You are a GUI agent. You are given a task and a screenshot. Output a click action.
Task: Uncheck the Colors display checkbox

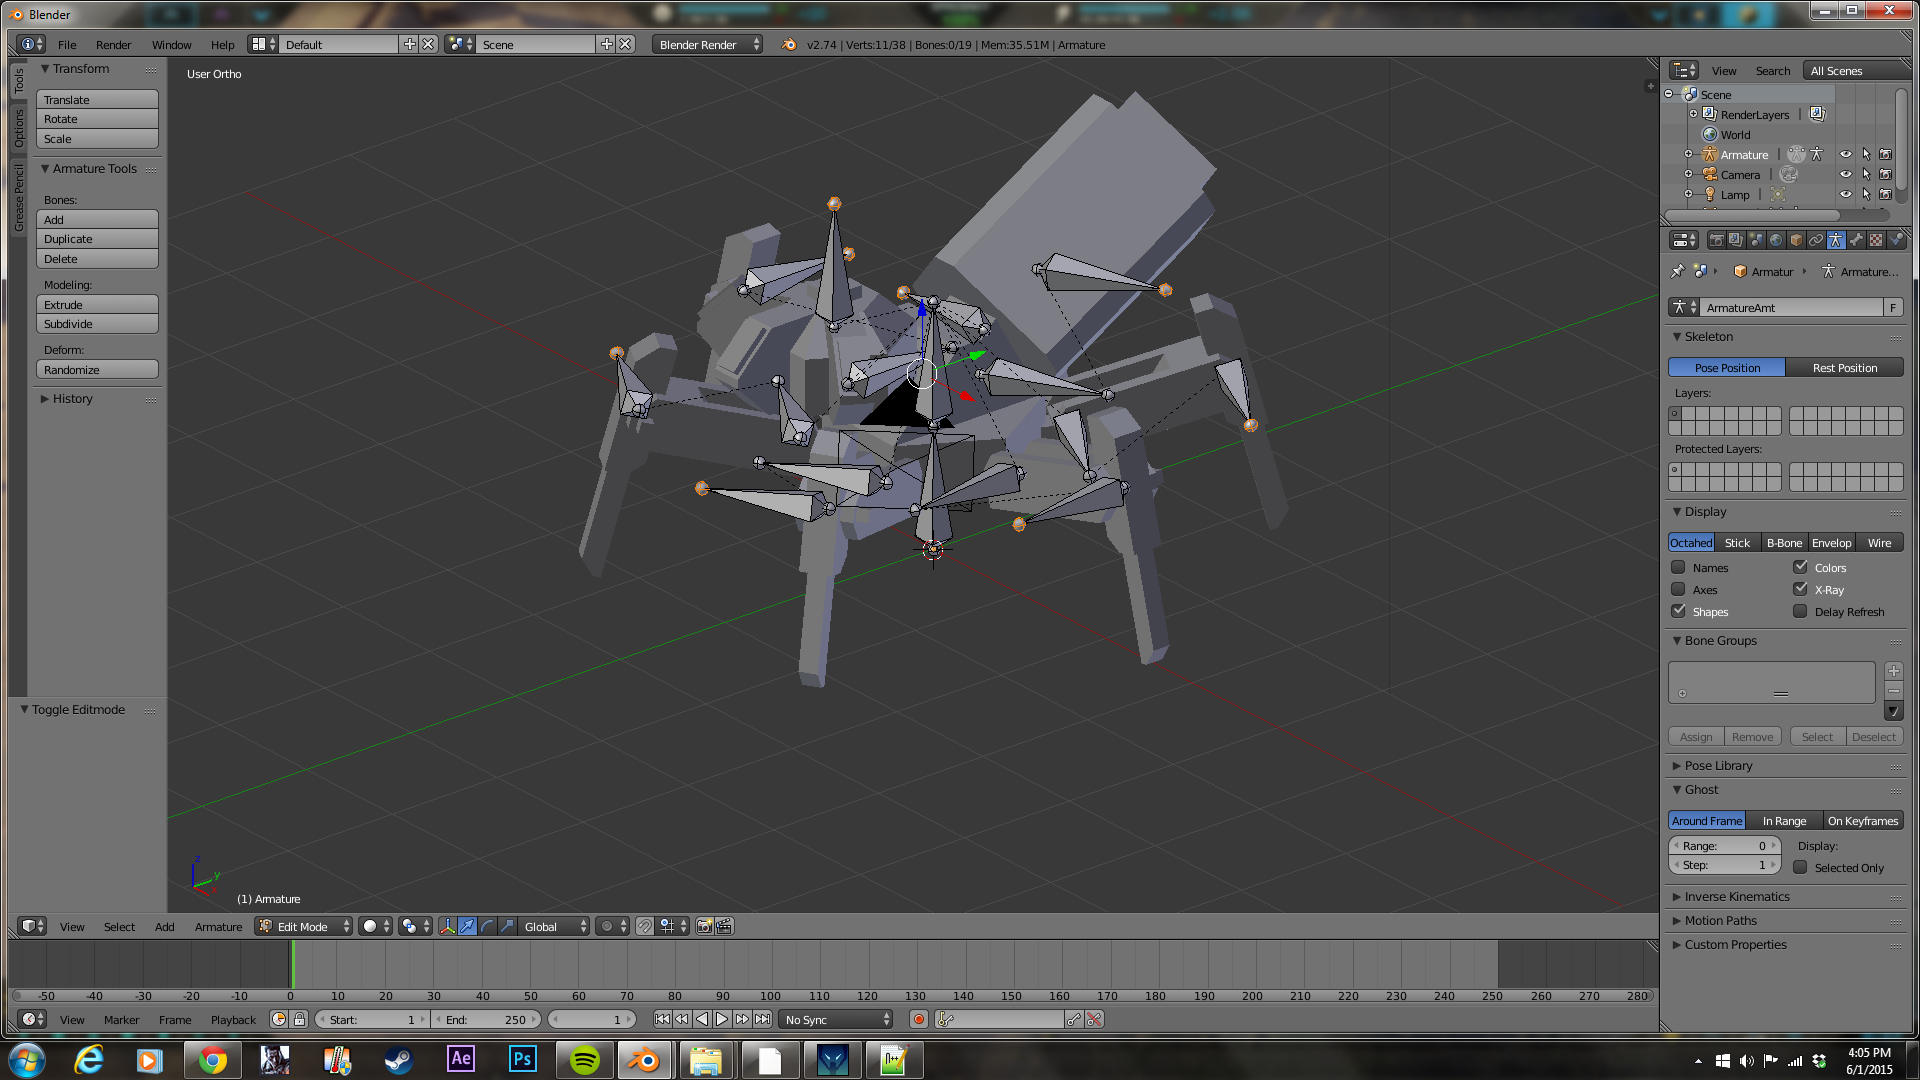click(1800, 567)
